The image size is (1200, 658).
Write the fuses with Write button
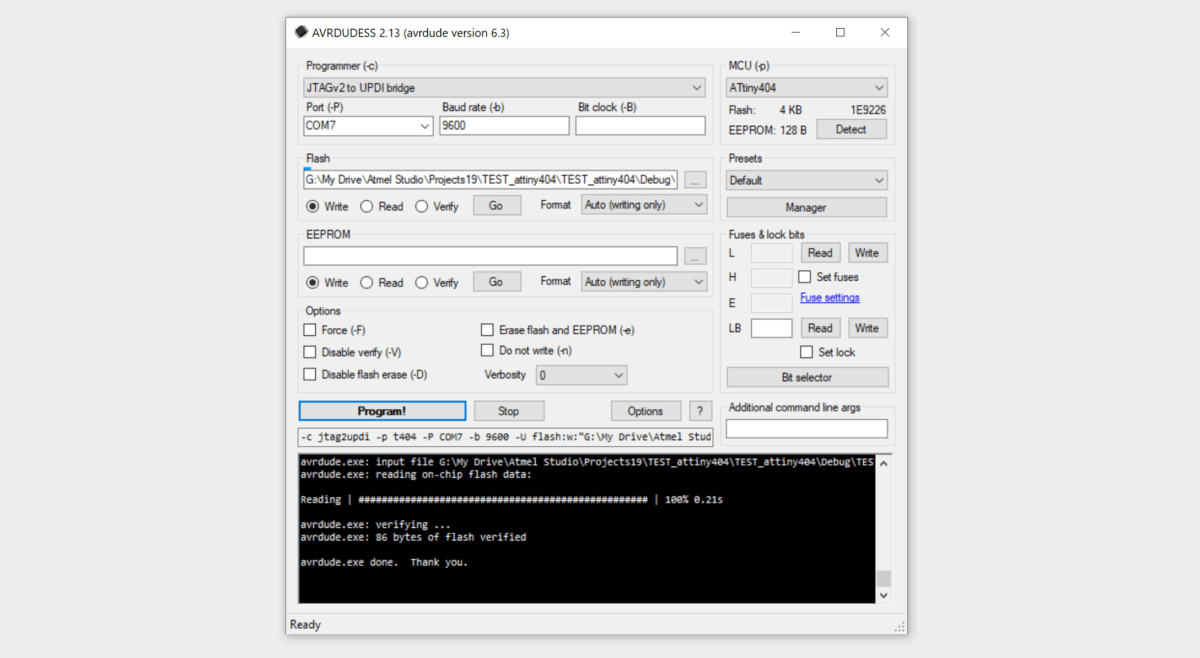point(867,253)
